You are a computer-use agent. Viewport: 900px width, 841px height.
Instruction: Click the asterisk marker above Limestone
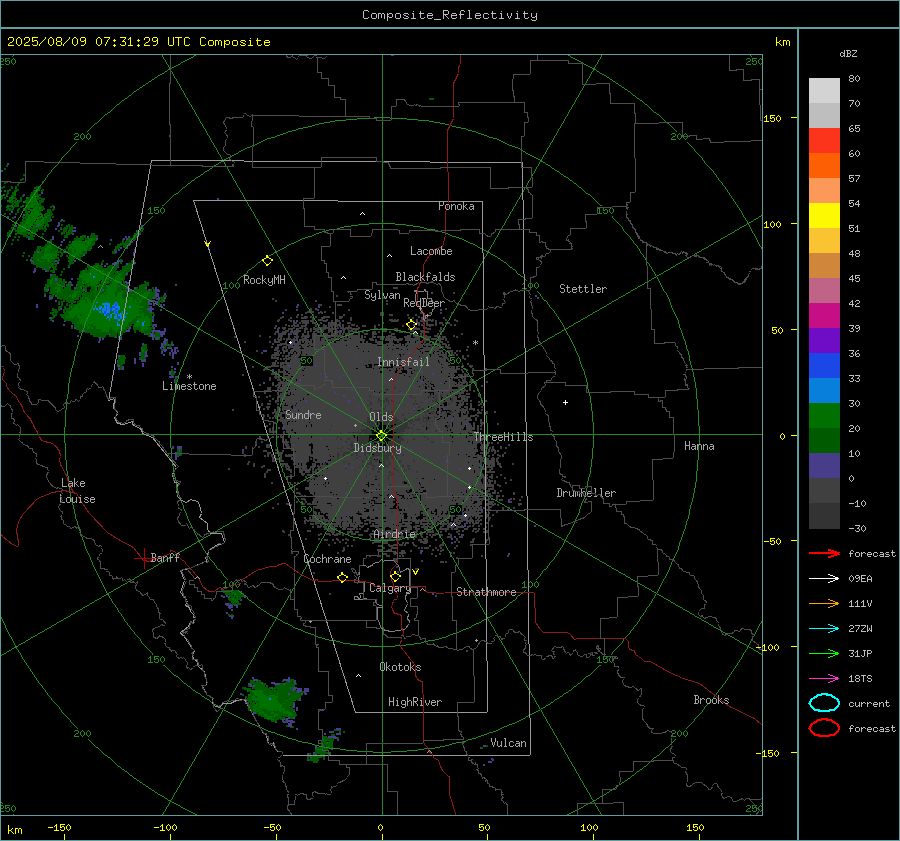(189, 377)
